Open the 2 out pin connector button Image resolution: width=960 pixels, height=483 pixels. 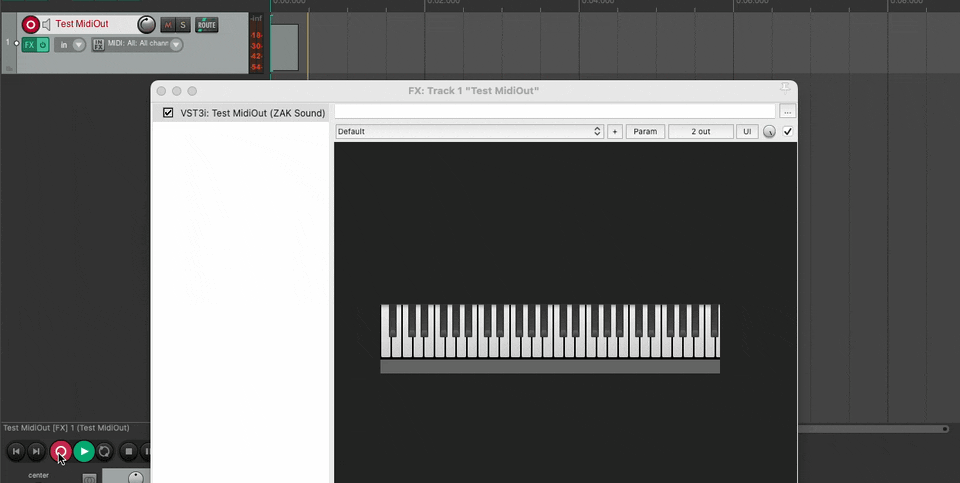[700, 132]
